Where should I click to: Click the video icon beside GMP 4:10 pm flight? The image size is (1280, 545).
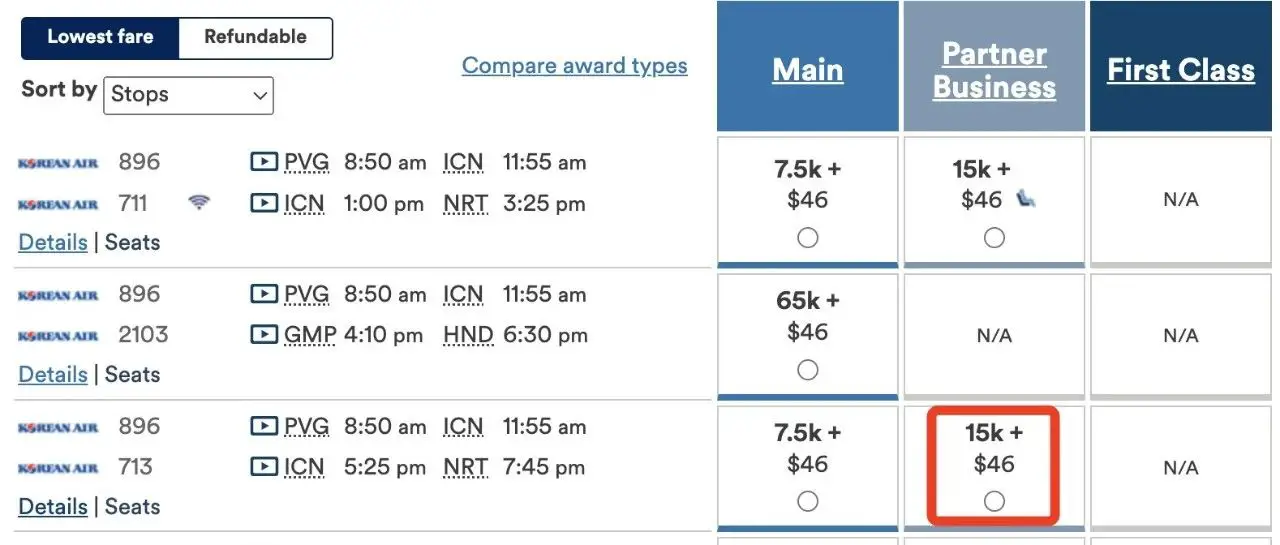pyautogui.click(x=263, y=335)
